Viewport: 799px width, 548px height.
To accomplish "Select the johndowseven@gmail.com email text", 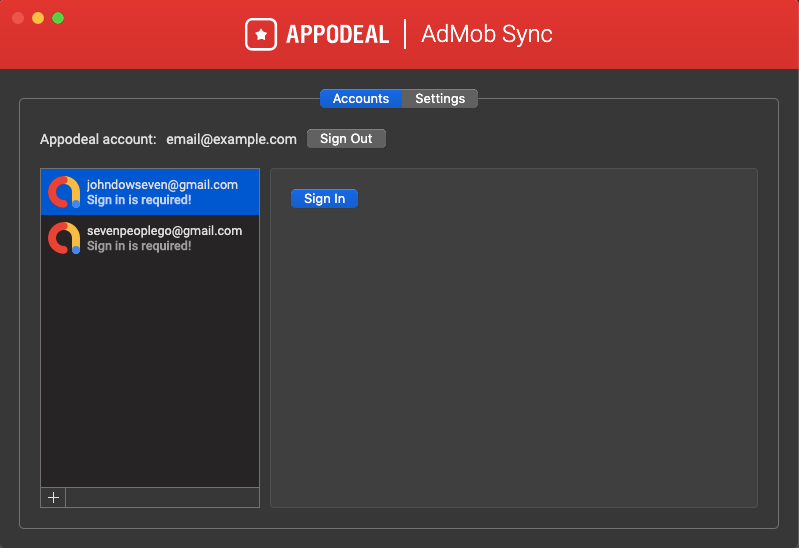I will 162,185.
